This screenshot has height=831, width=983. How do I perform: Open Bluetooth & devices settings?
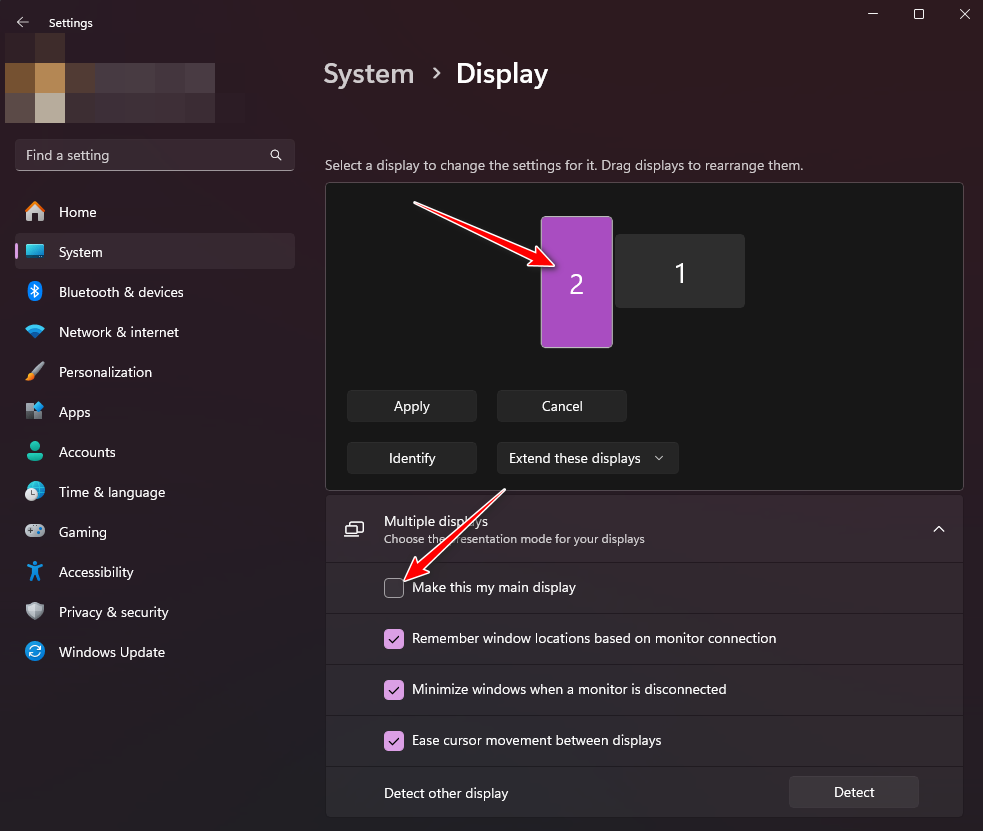(123, 292)
